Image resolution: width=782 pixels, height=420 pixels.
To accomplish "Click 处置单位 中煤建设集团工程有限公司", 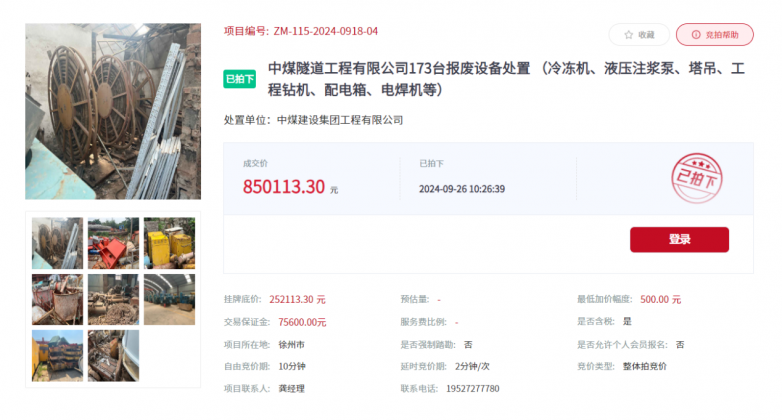I will tap(313, 120).
